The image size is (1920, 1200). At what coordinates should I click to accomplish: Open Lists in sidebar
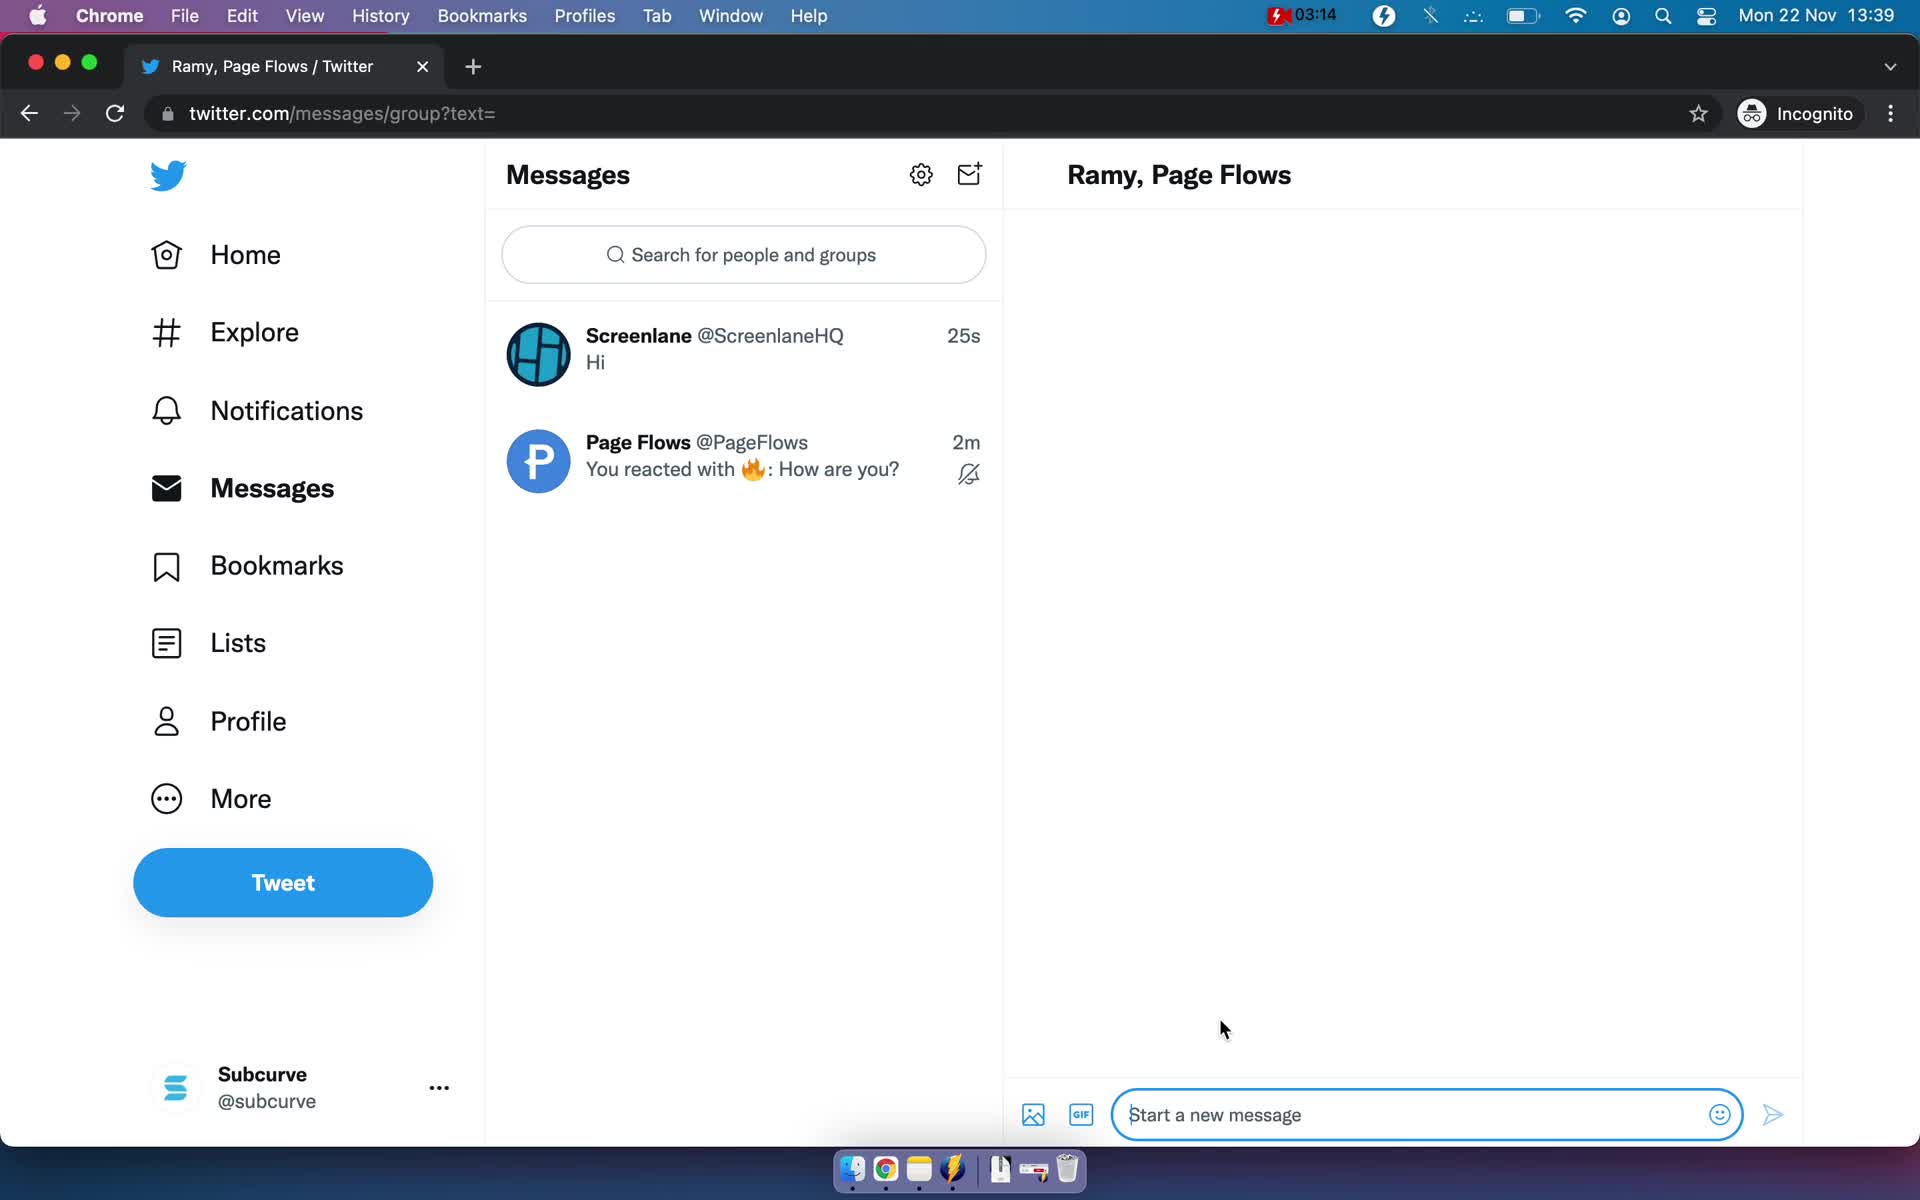[x=208, y=643]
